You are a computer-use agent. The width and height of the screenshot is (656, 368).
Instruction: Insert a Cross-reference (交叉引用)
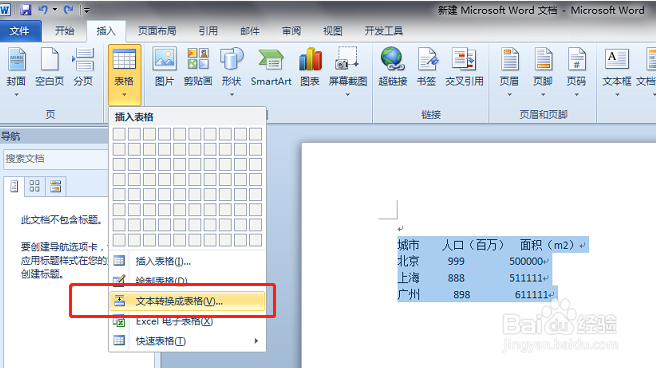click(464, 67)
